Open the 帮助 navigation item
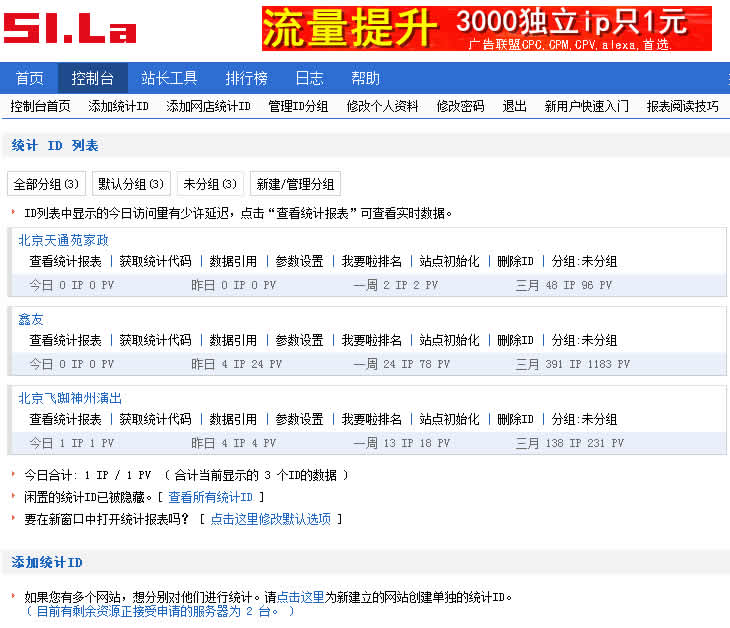Screen dimensions: 730x628 tap(365, 78)
